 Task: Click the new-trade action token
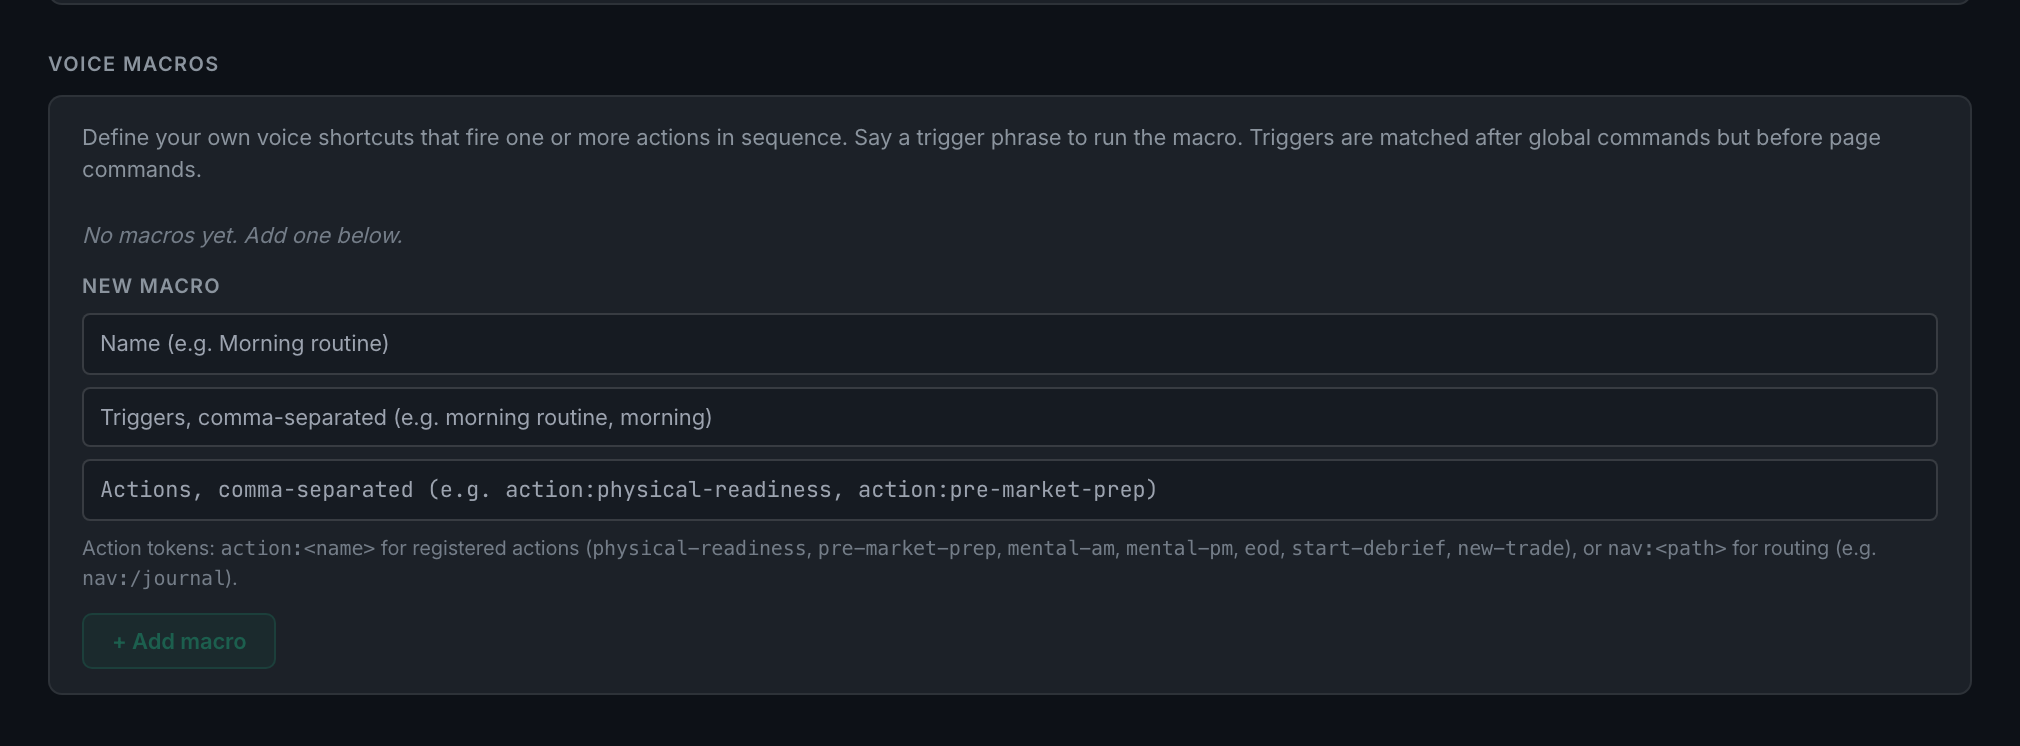click(1510, 548)
